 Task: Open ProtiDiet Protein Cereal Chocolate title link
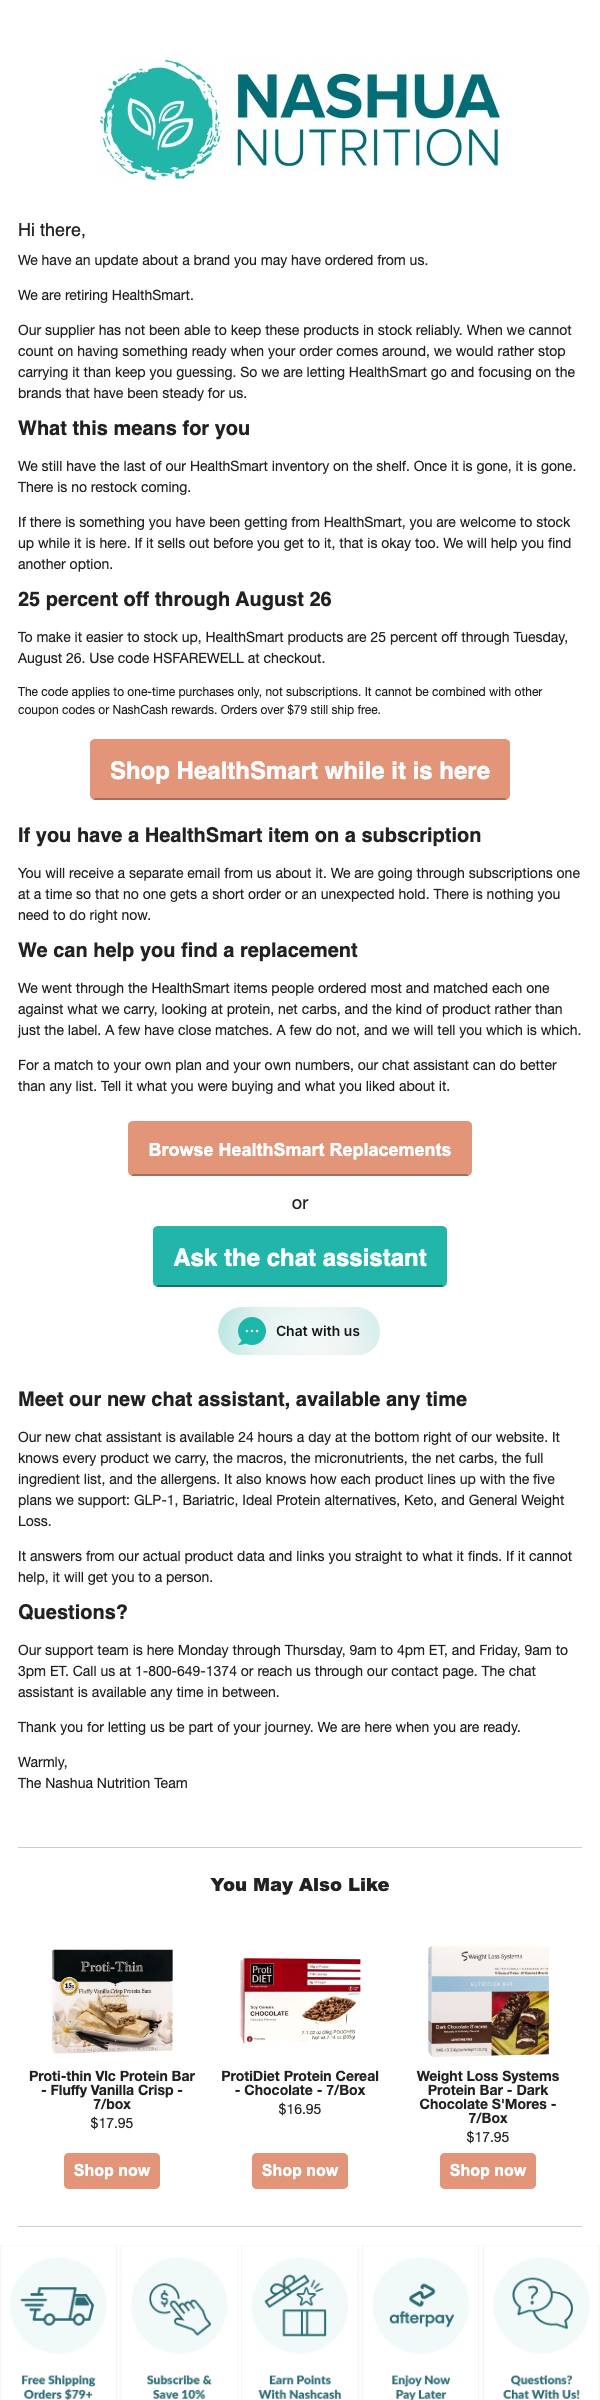point(300,2083)
